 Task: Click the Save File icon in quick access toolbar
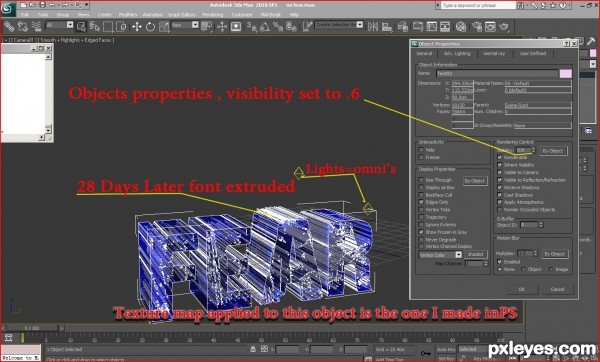42,5
